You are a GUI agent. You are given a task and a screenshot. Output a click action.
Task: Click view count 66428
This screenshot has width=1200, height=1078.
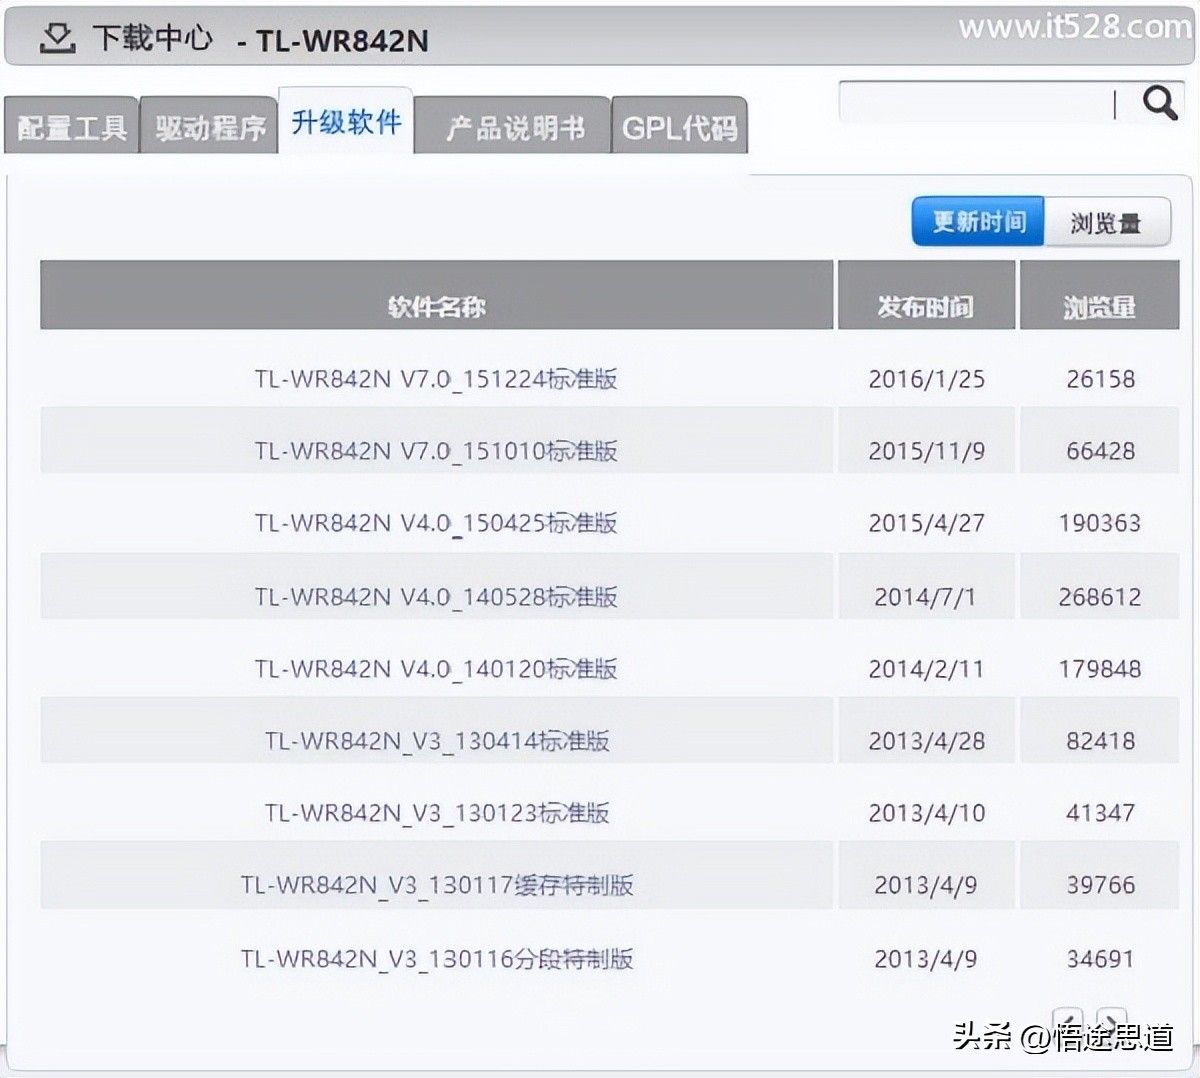coord(1100,451)
